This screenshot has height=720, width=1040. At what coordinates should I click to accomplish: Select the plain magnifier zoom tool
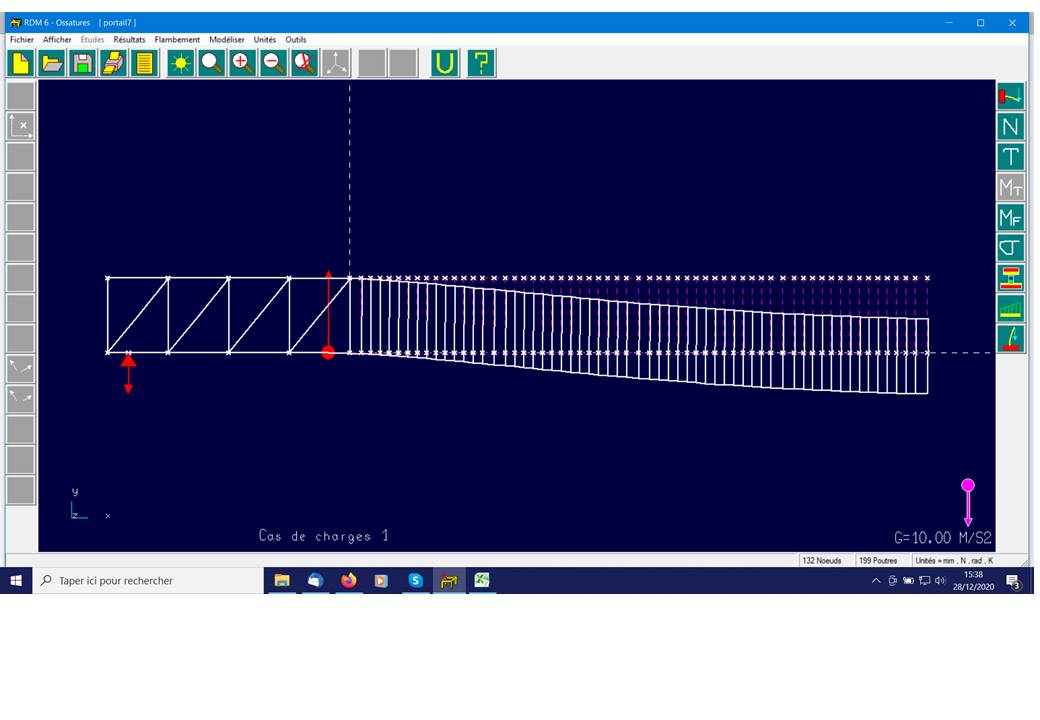212,64
